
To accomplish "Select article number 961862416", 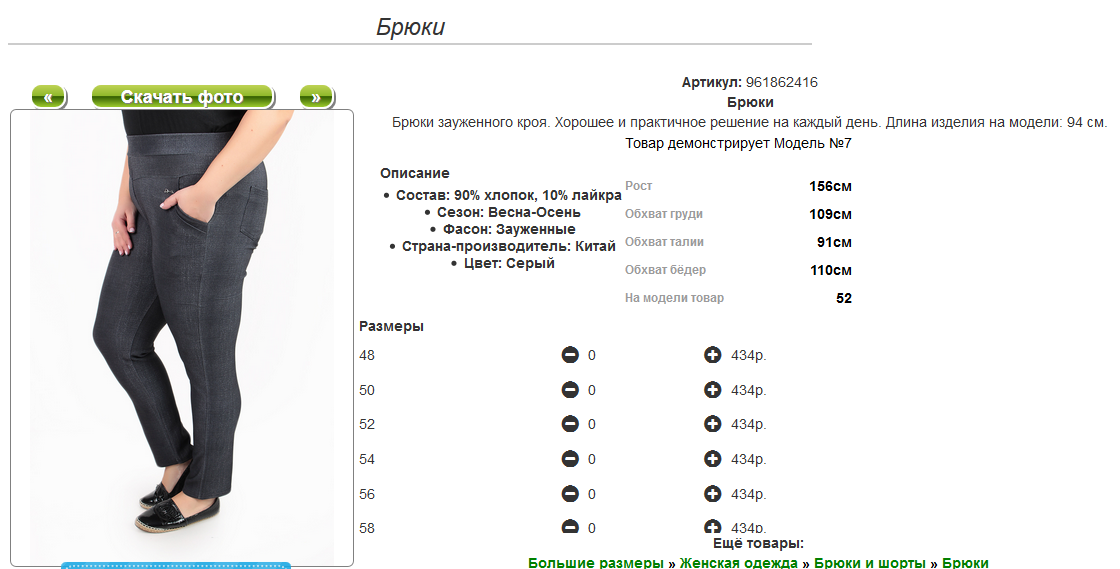I will 781,82.
